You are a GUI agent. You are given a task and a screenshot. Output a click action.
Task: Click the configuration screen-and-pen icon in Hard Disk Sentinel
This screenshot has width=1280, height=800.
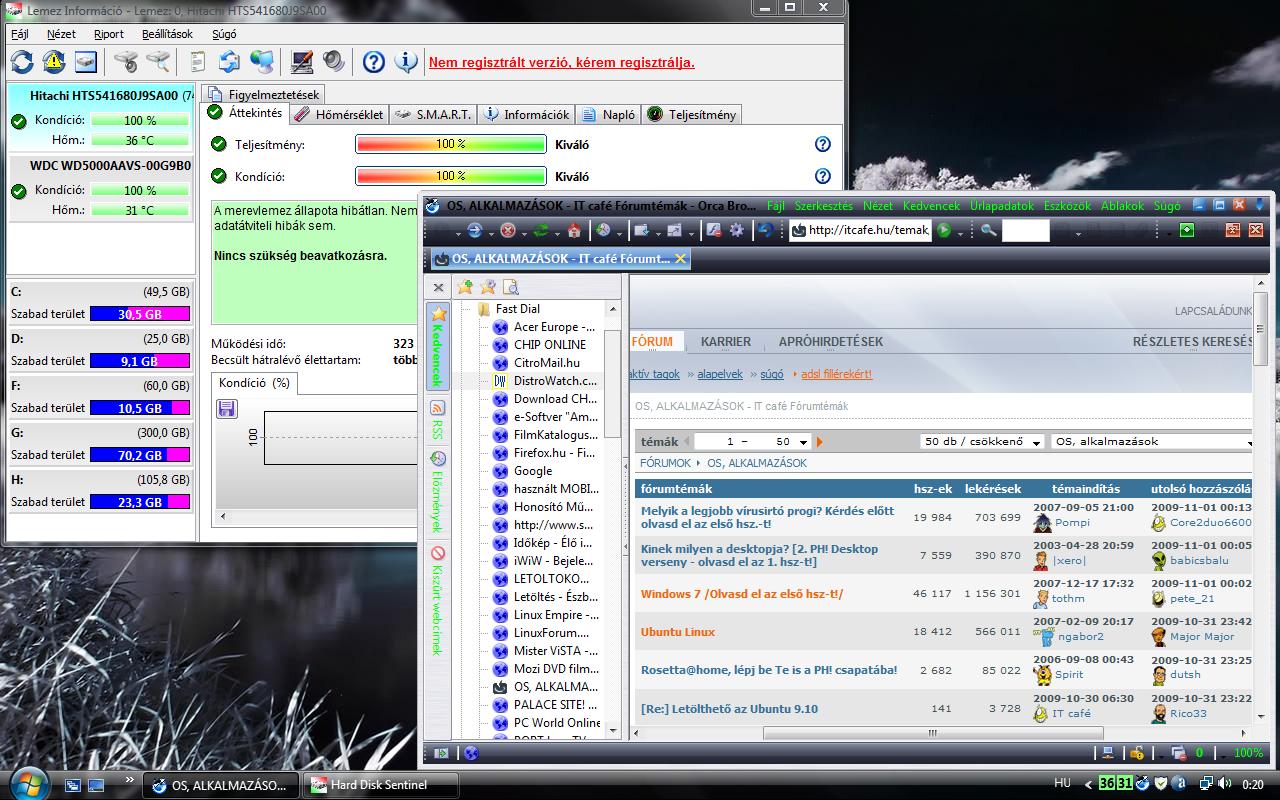pyautogui.click(x=301, y=62)
